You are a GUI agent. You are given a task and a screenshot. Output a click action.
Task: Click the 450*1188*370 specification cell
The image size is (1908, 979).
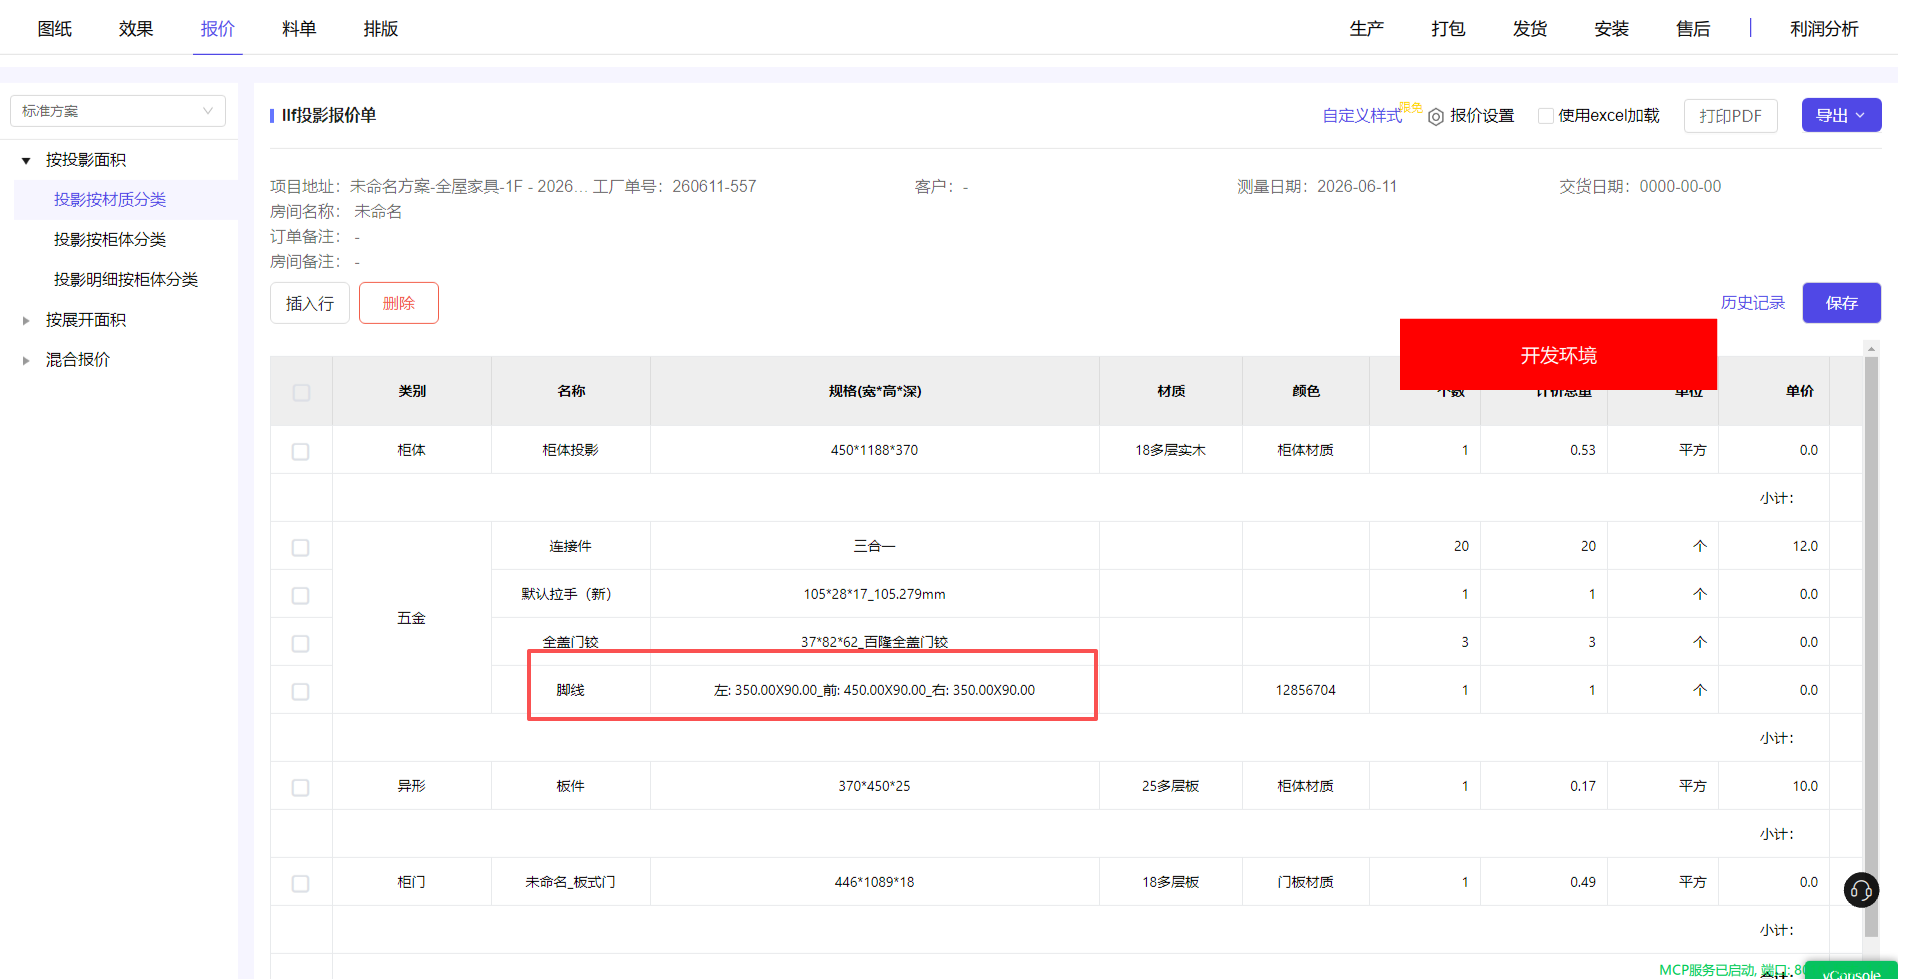(875, 450)
